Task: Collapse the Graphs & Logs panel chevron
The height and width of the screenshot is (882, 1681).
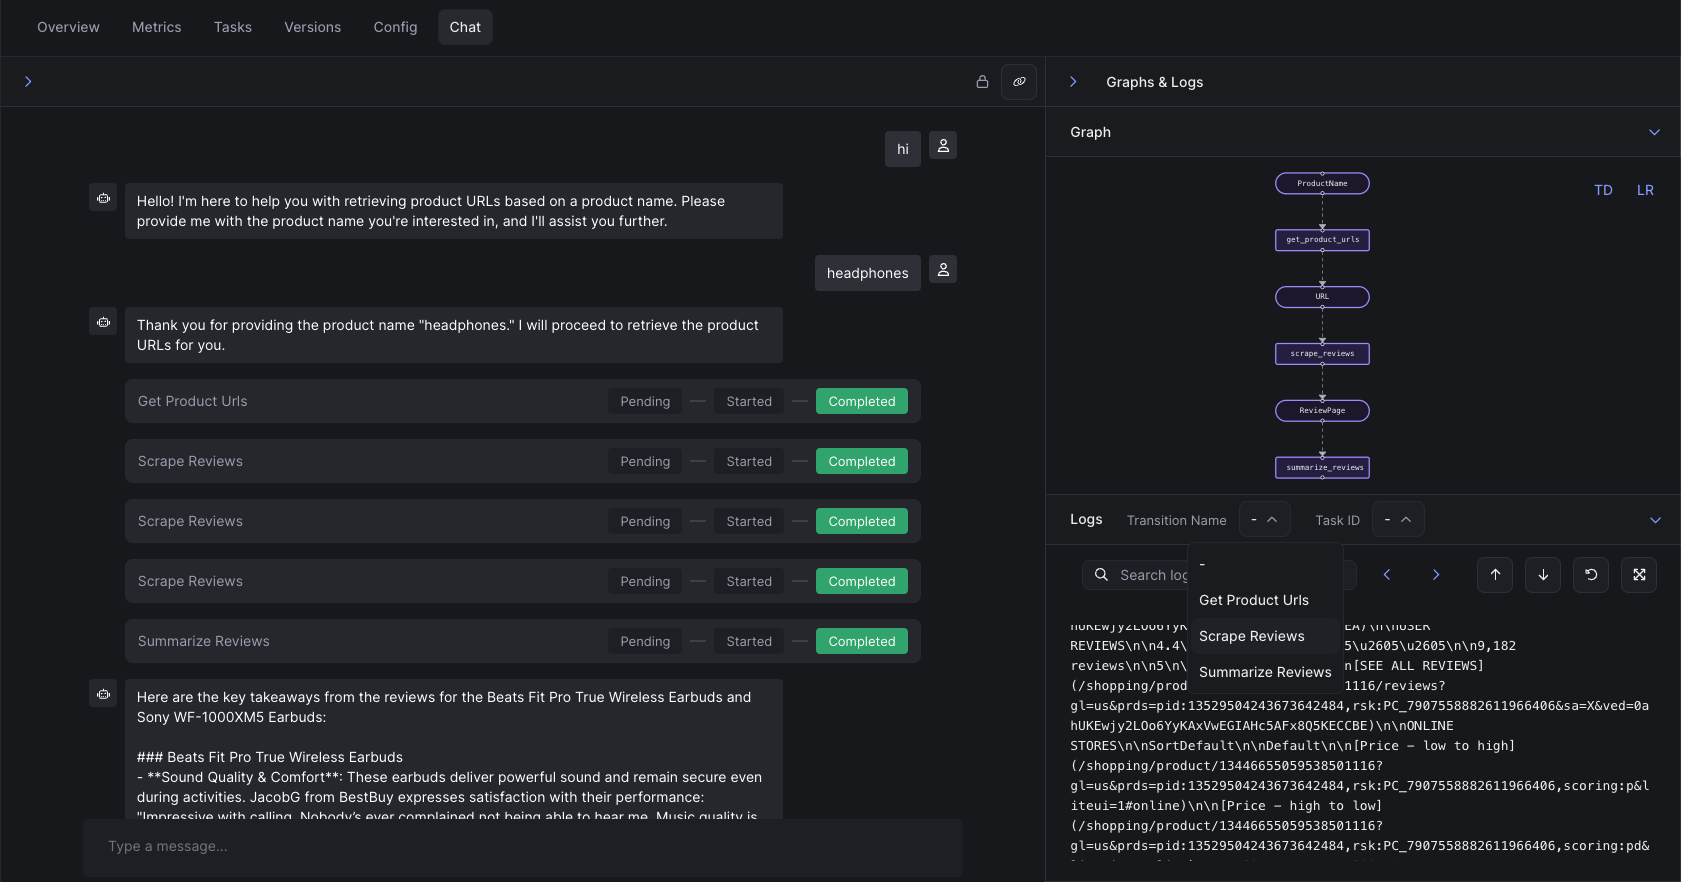Action: (1073, 82)
